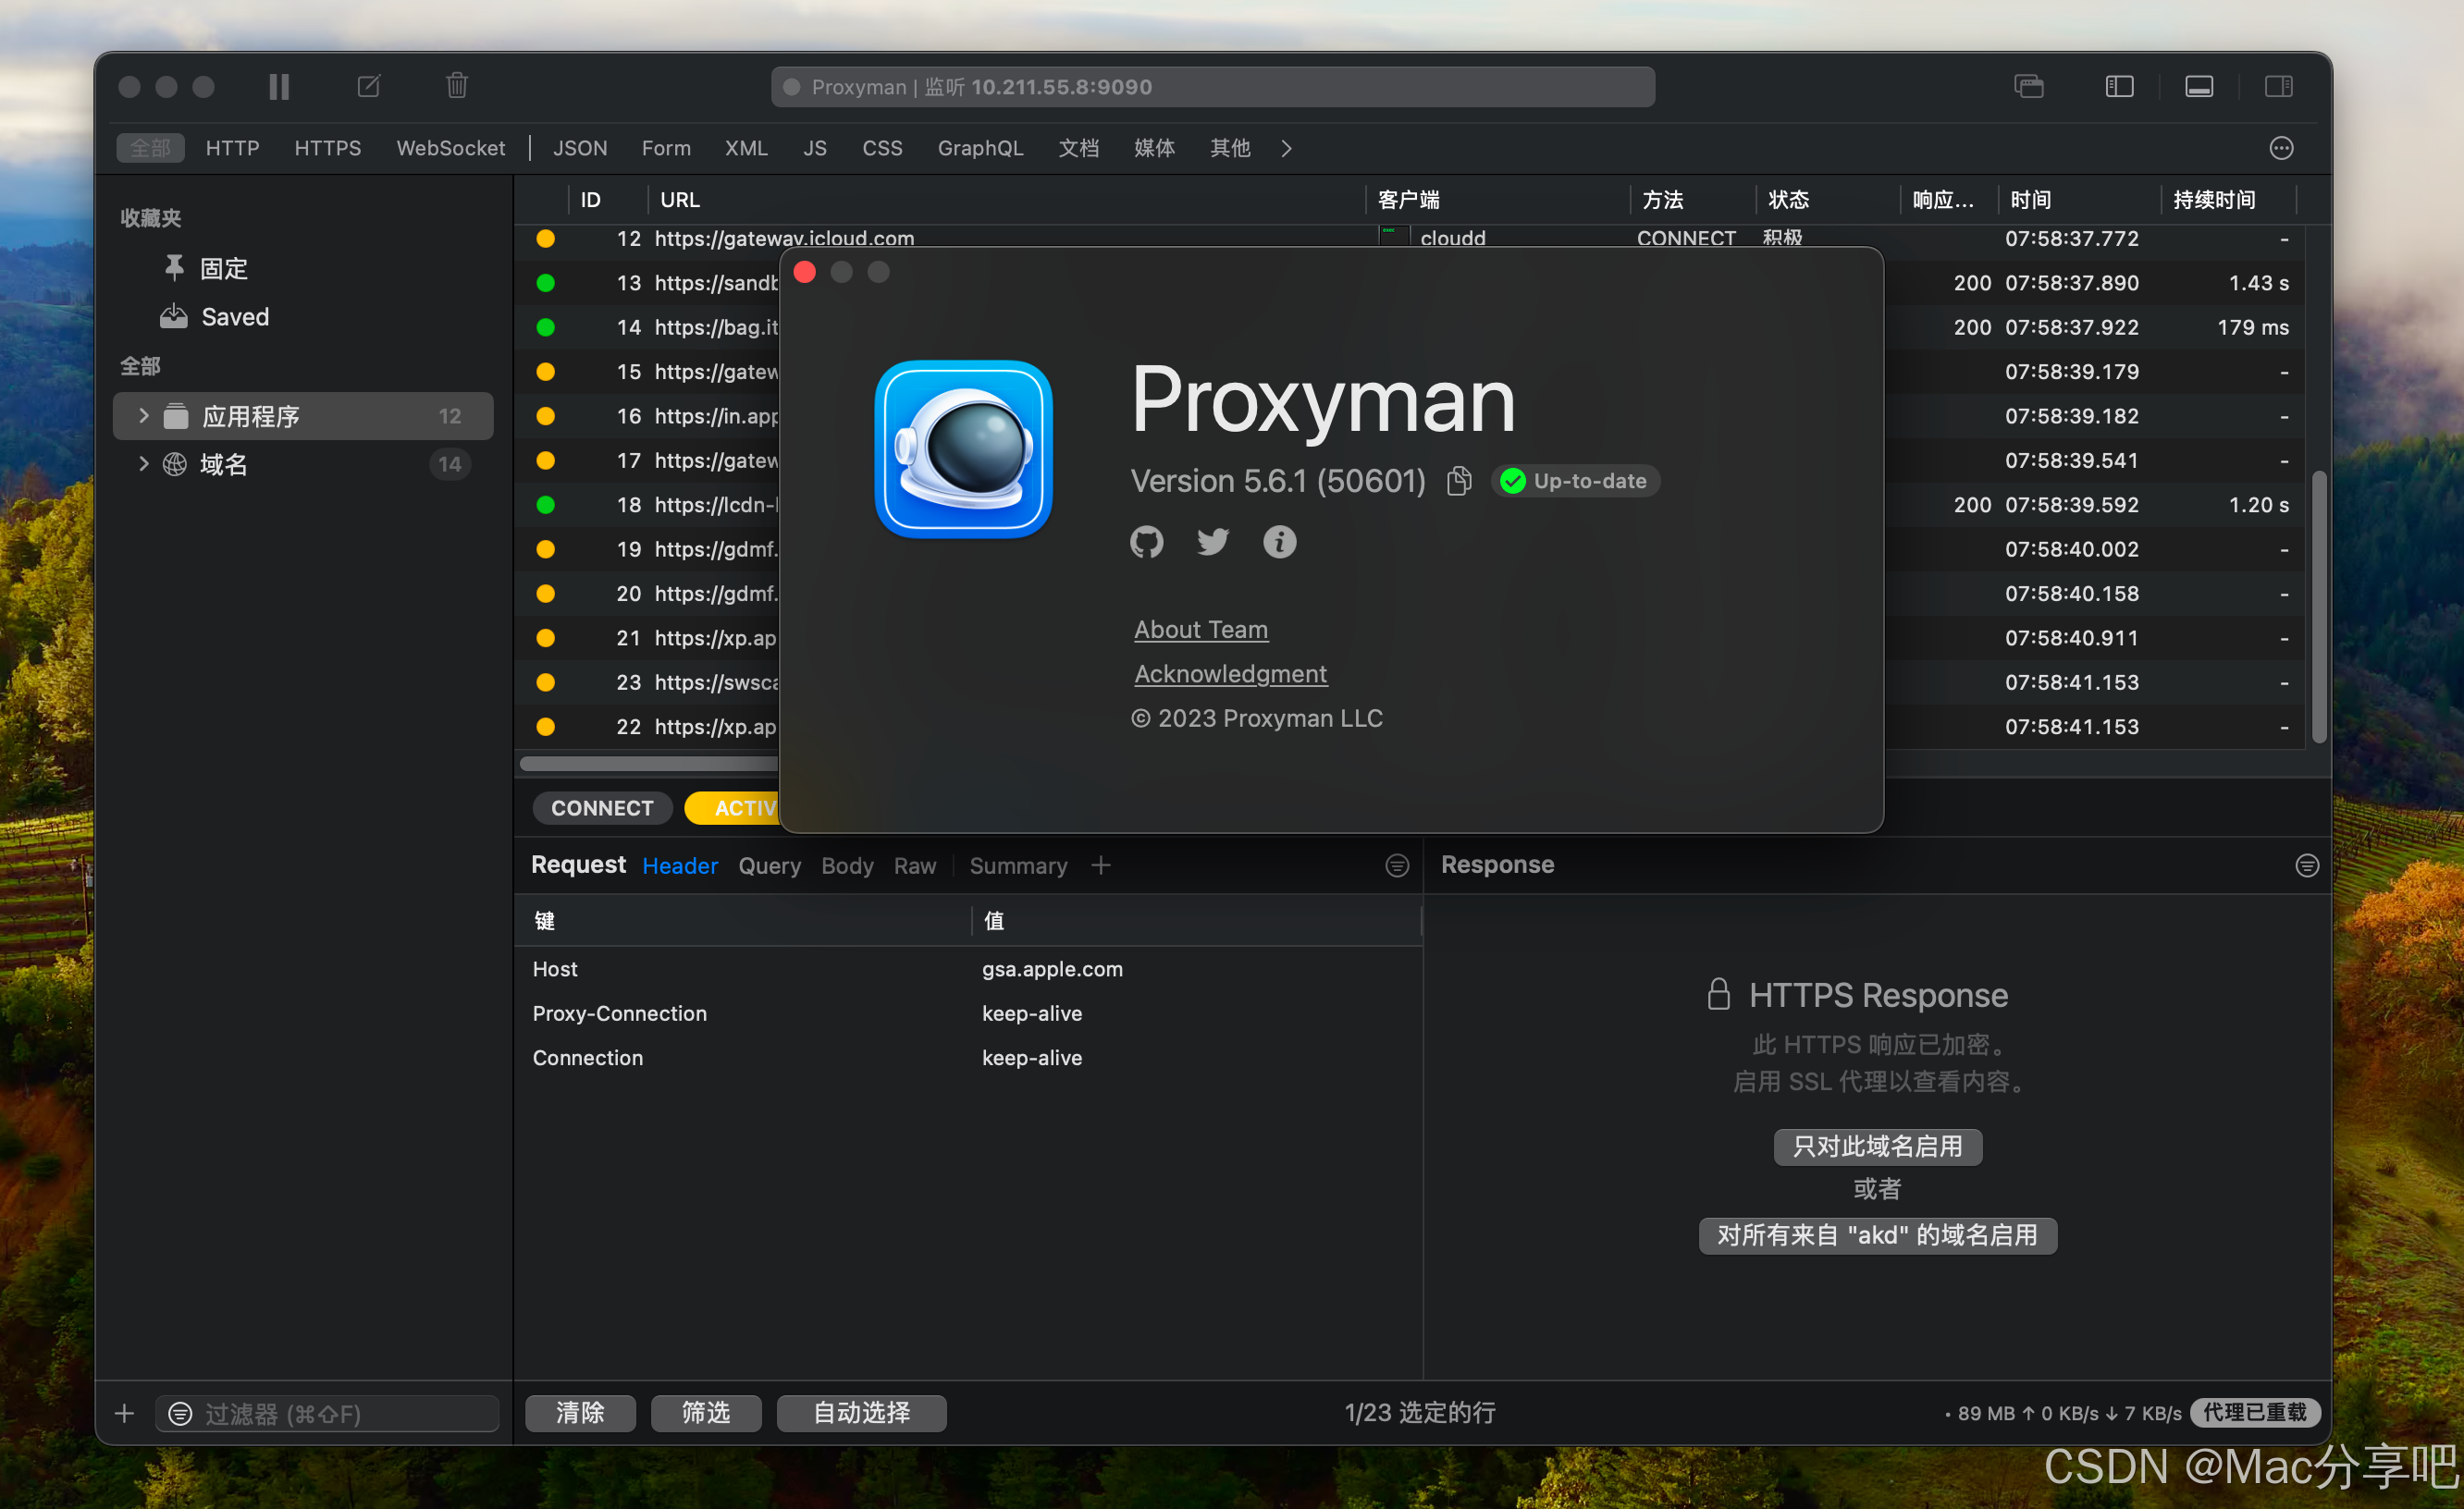Sort by the URL column header
2464x1509 pixels.
pos(1005,200)
